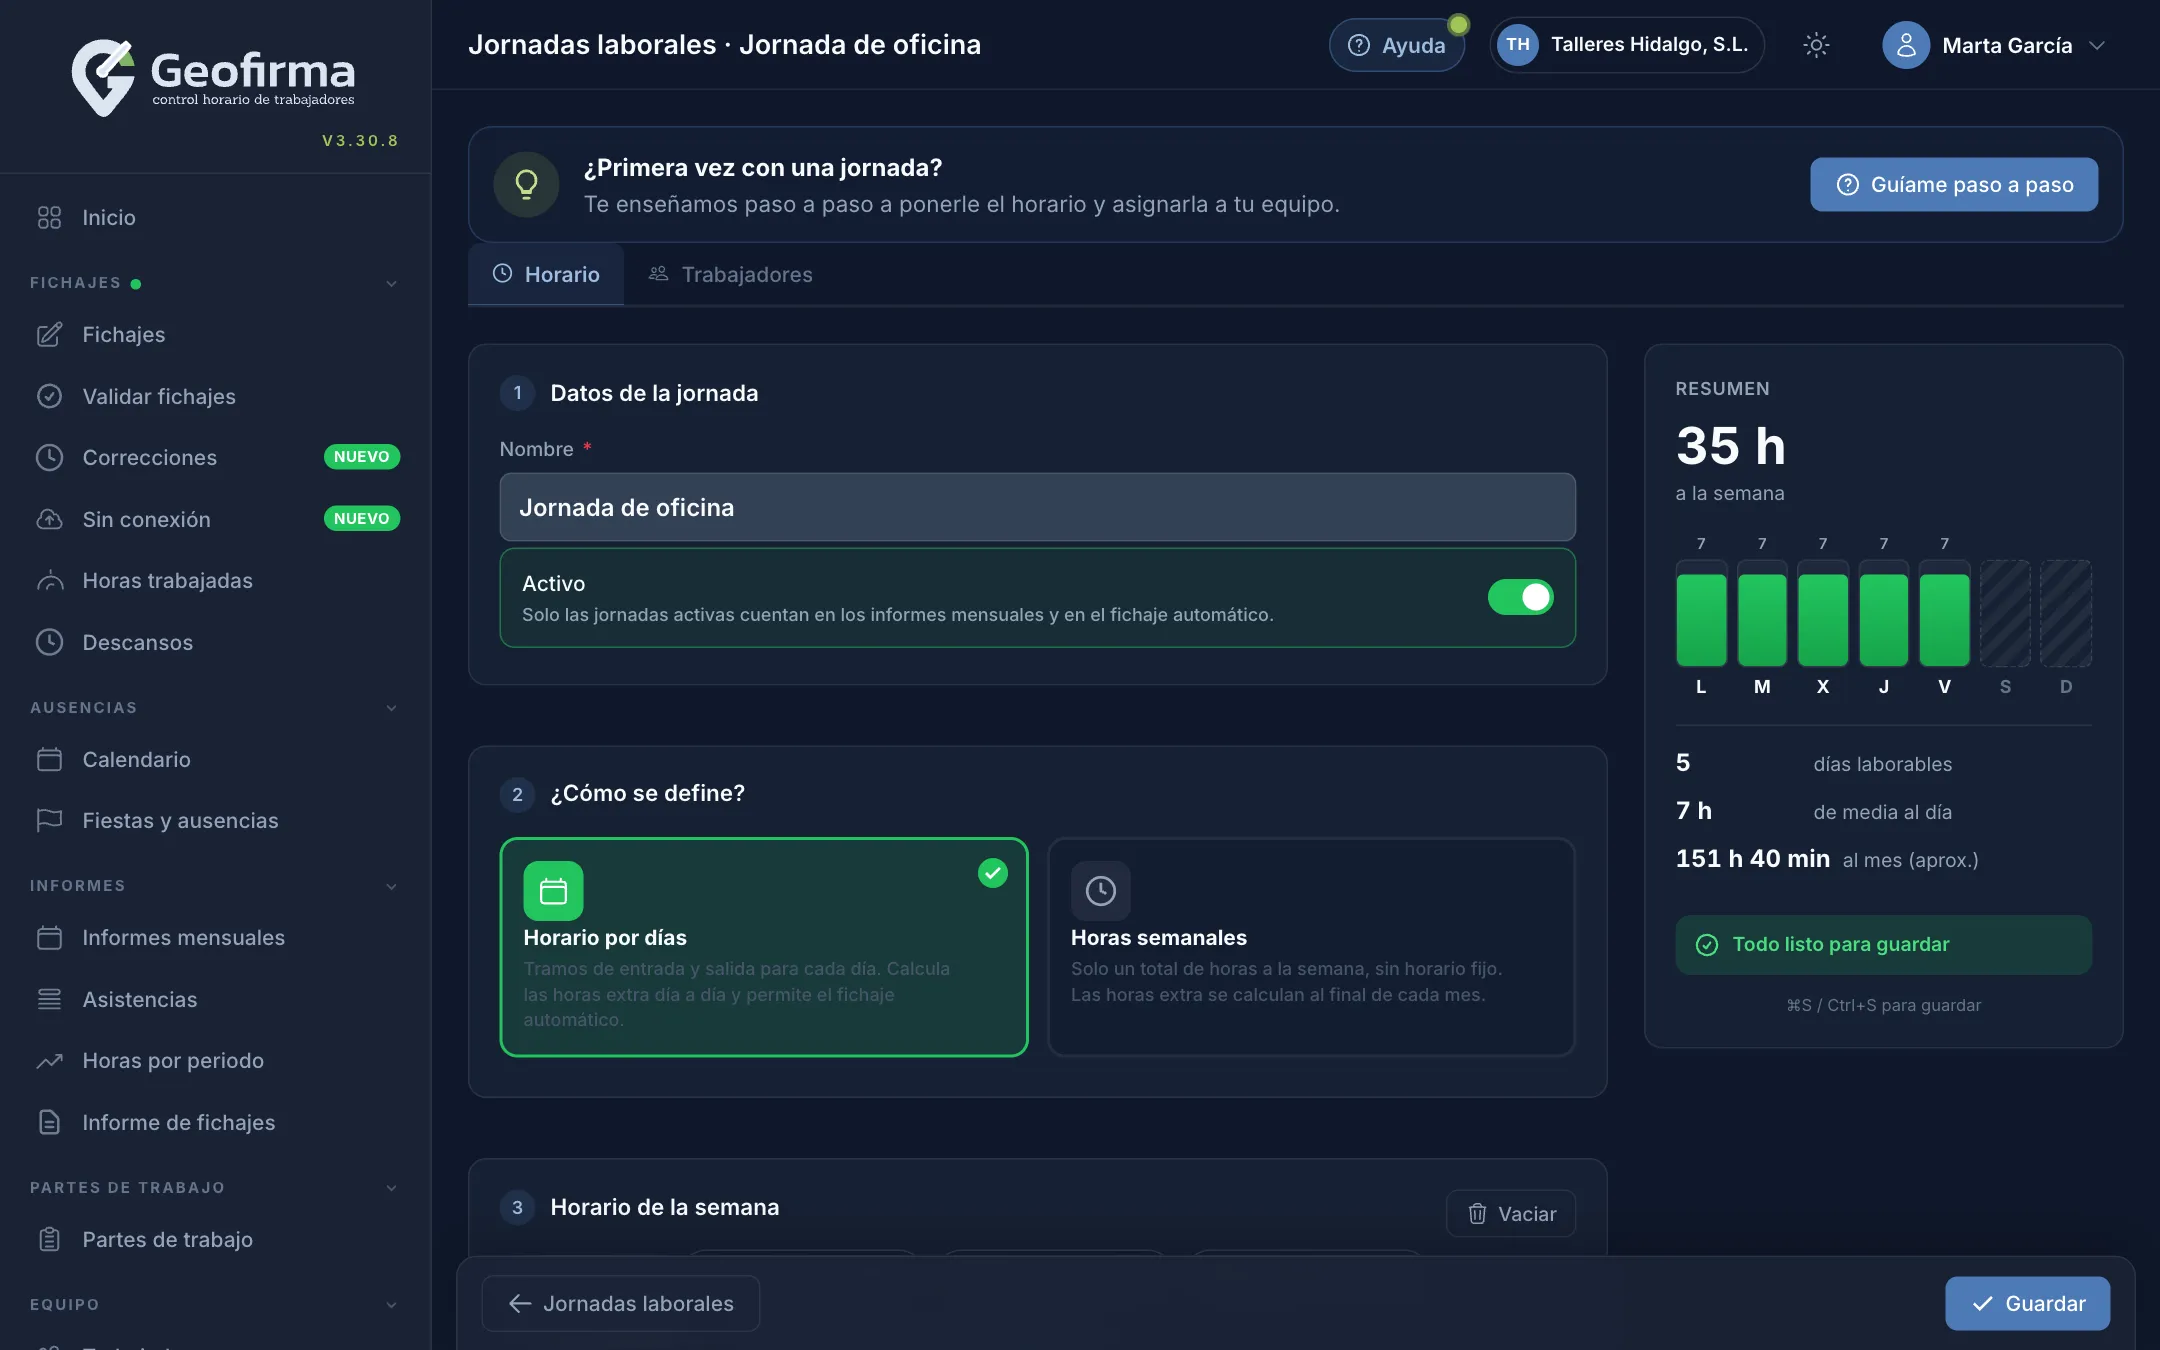Open Talleres Hidalgo, S.L. company selector
The height and width of the screenshot is (1350, 2160).
[1626, 45]
